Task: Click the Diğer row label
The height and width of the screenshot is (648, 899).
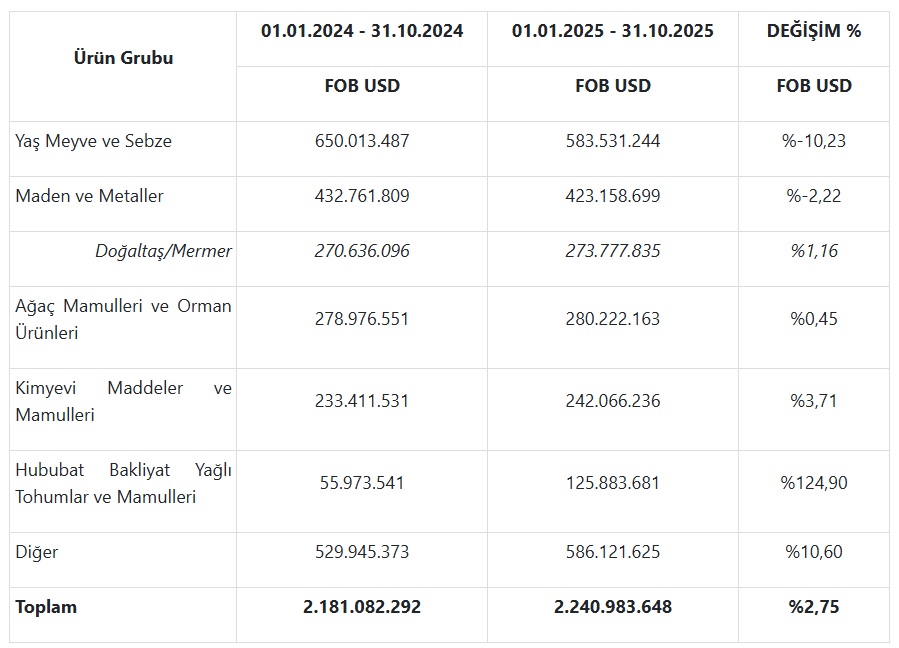Action: (37, 551)
